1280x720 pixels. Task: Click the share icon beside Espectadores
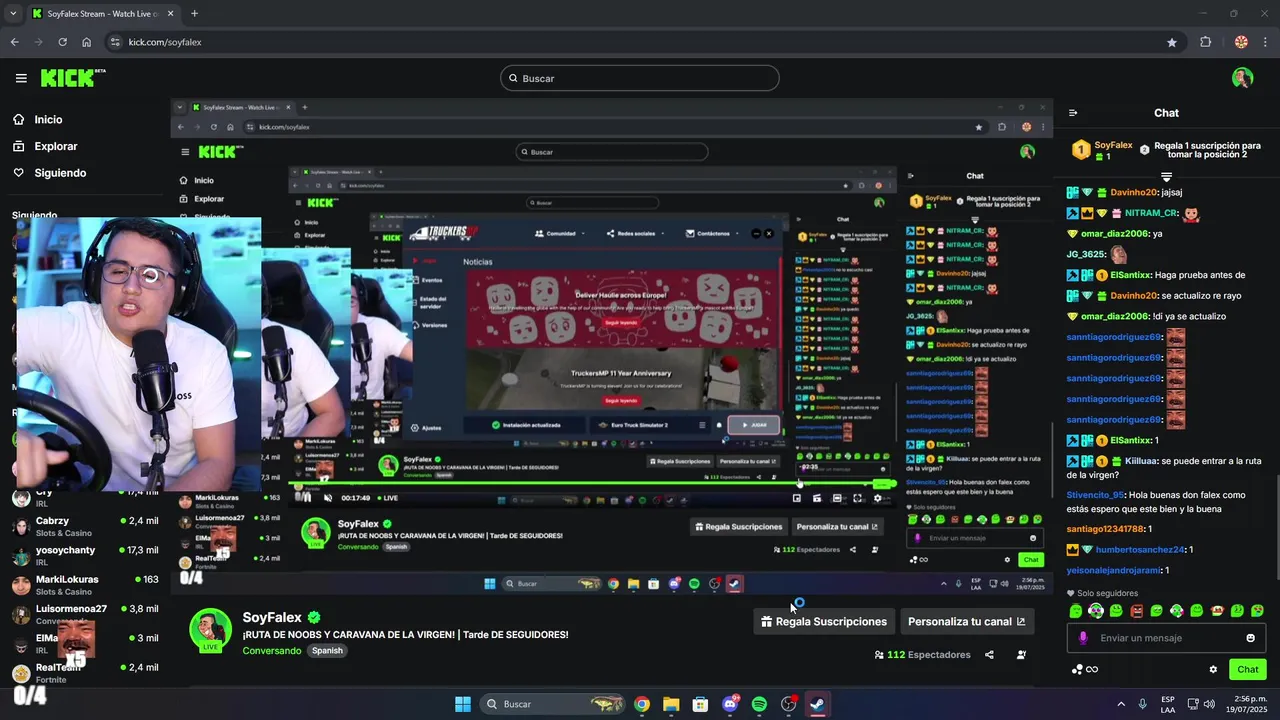pyautogui.click(x=989, y=655)
